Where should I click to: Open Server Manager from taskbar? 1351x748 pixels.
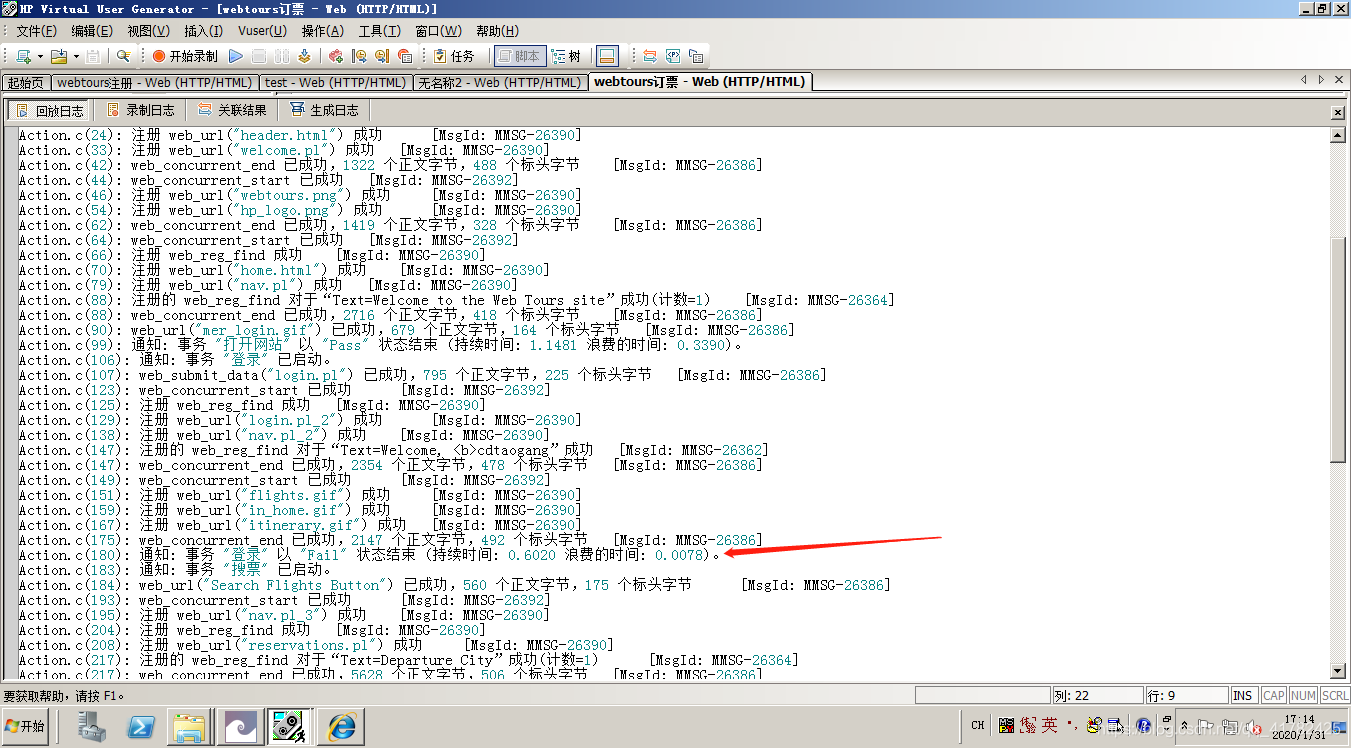[x=93, y=726]
